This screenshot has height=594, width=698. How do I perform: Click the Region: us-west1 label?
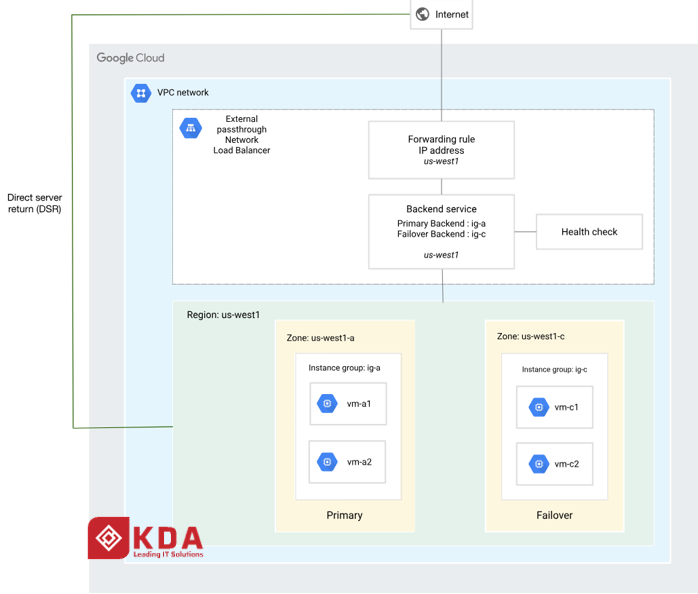223,315
